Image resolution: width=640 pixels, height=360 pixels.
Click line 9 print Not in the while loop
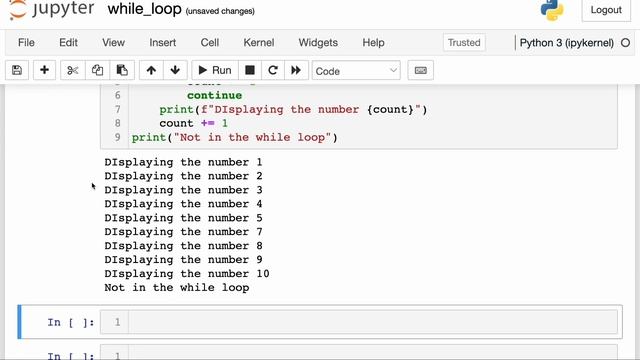point(235,137)
